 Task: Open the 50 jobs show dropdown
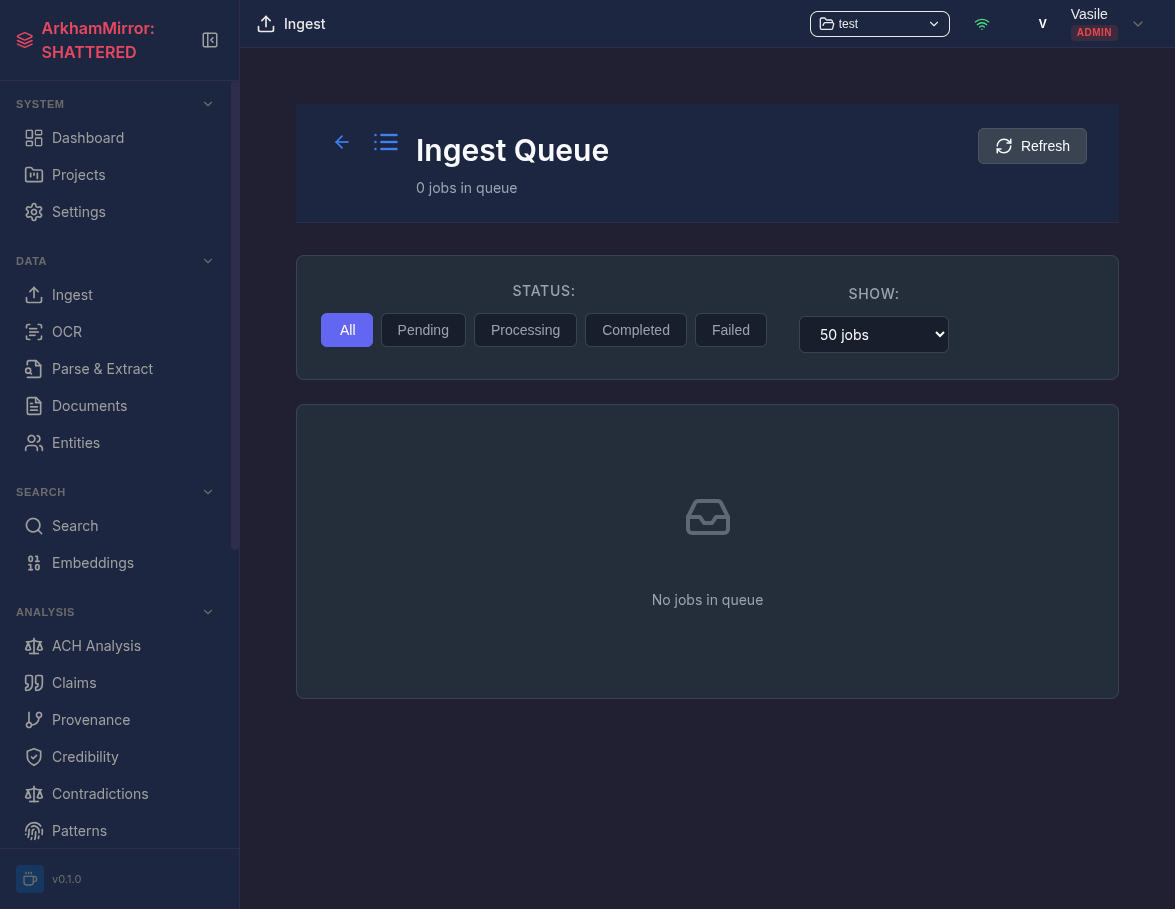[874, 334]
